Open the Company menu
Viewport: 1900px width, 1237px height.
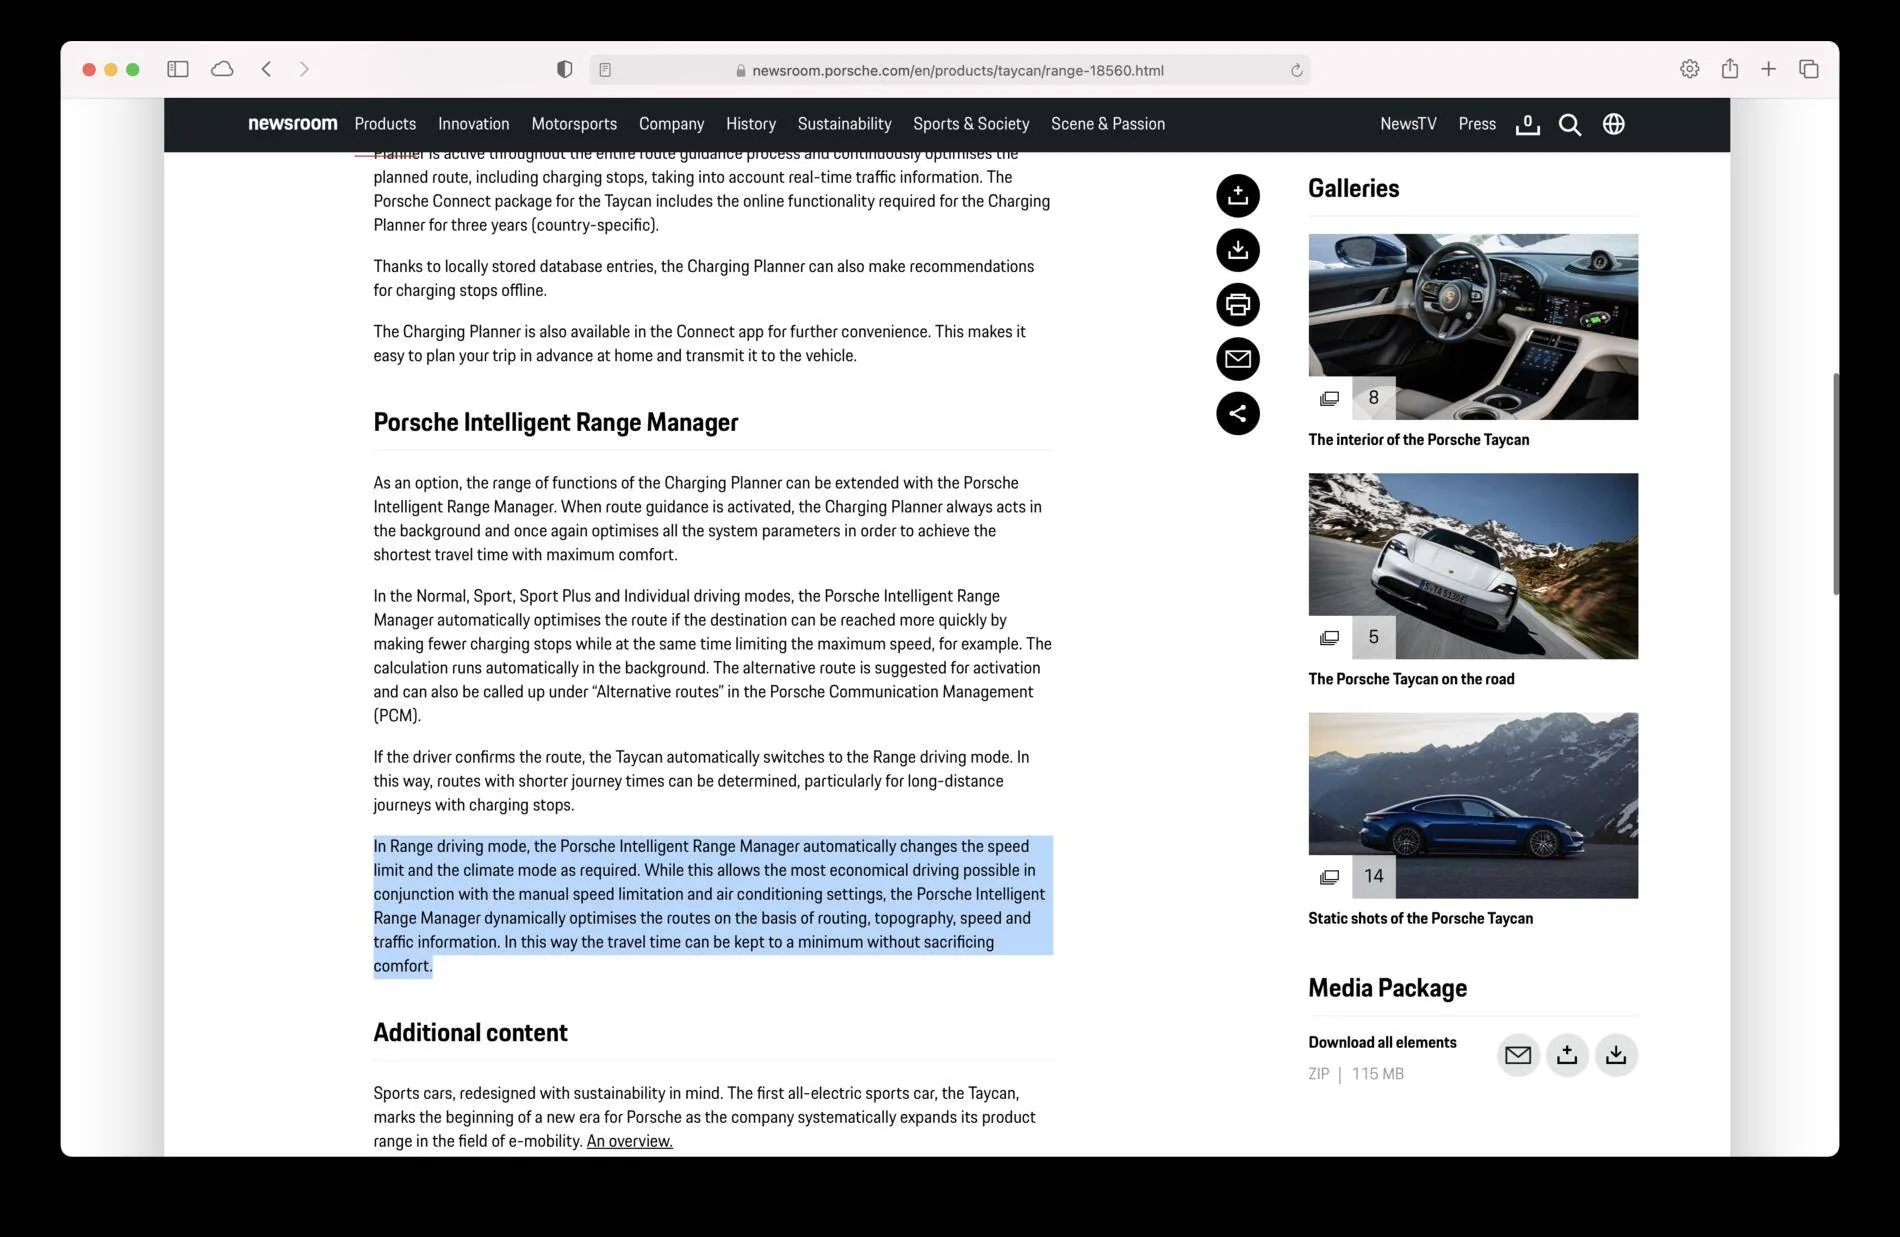coord(672,124)
